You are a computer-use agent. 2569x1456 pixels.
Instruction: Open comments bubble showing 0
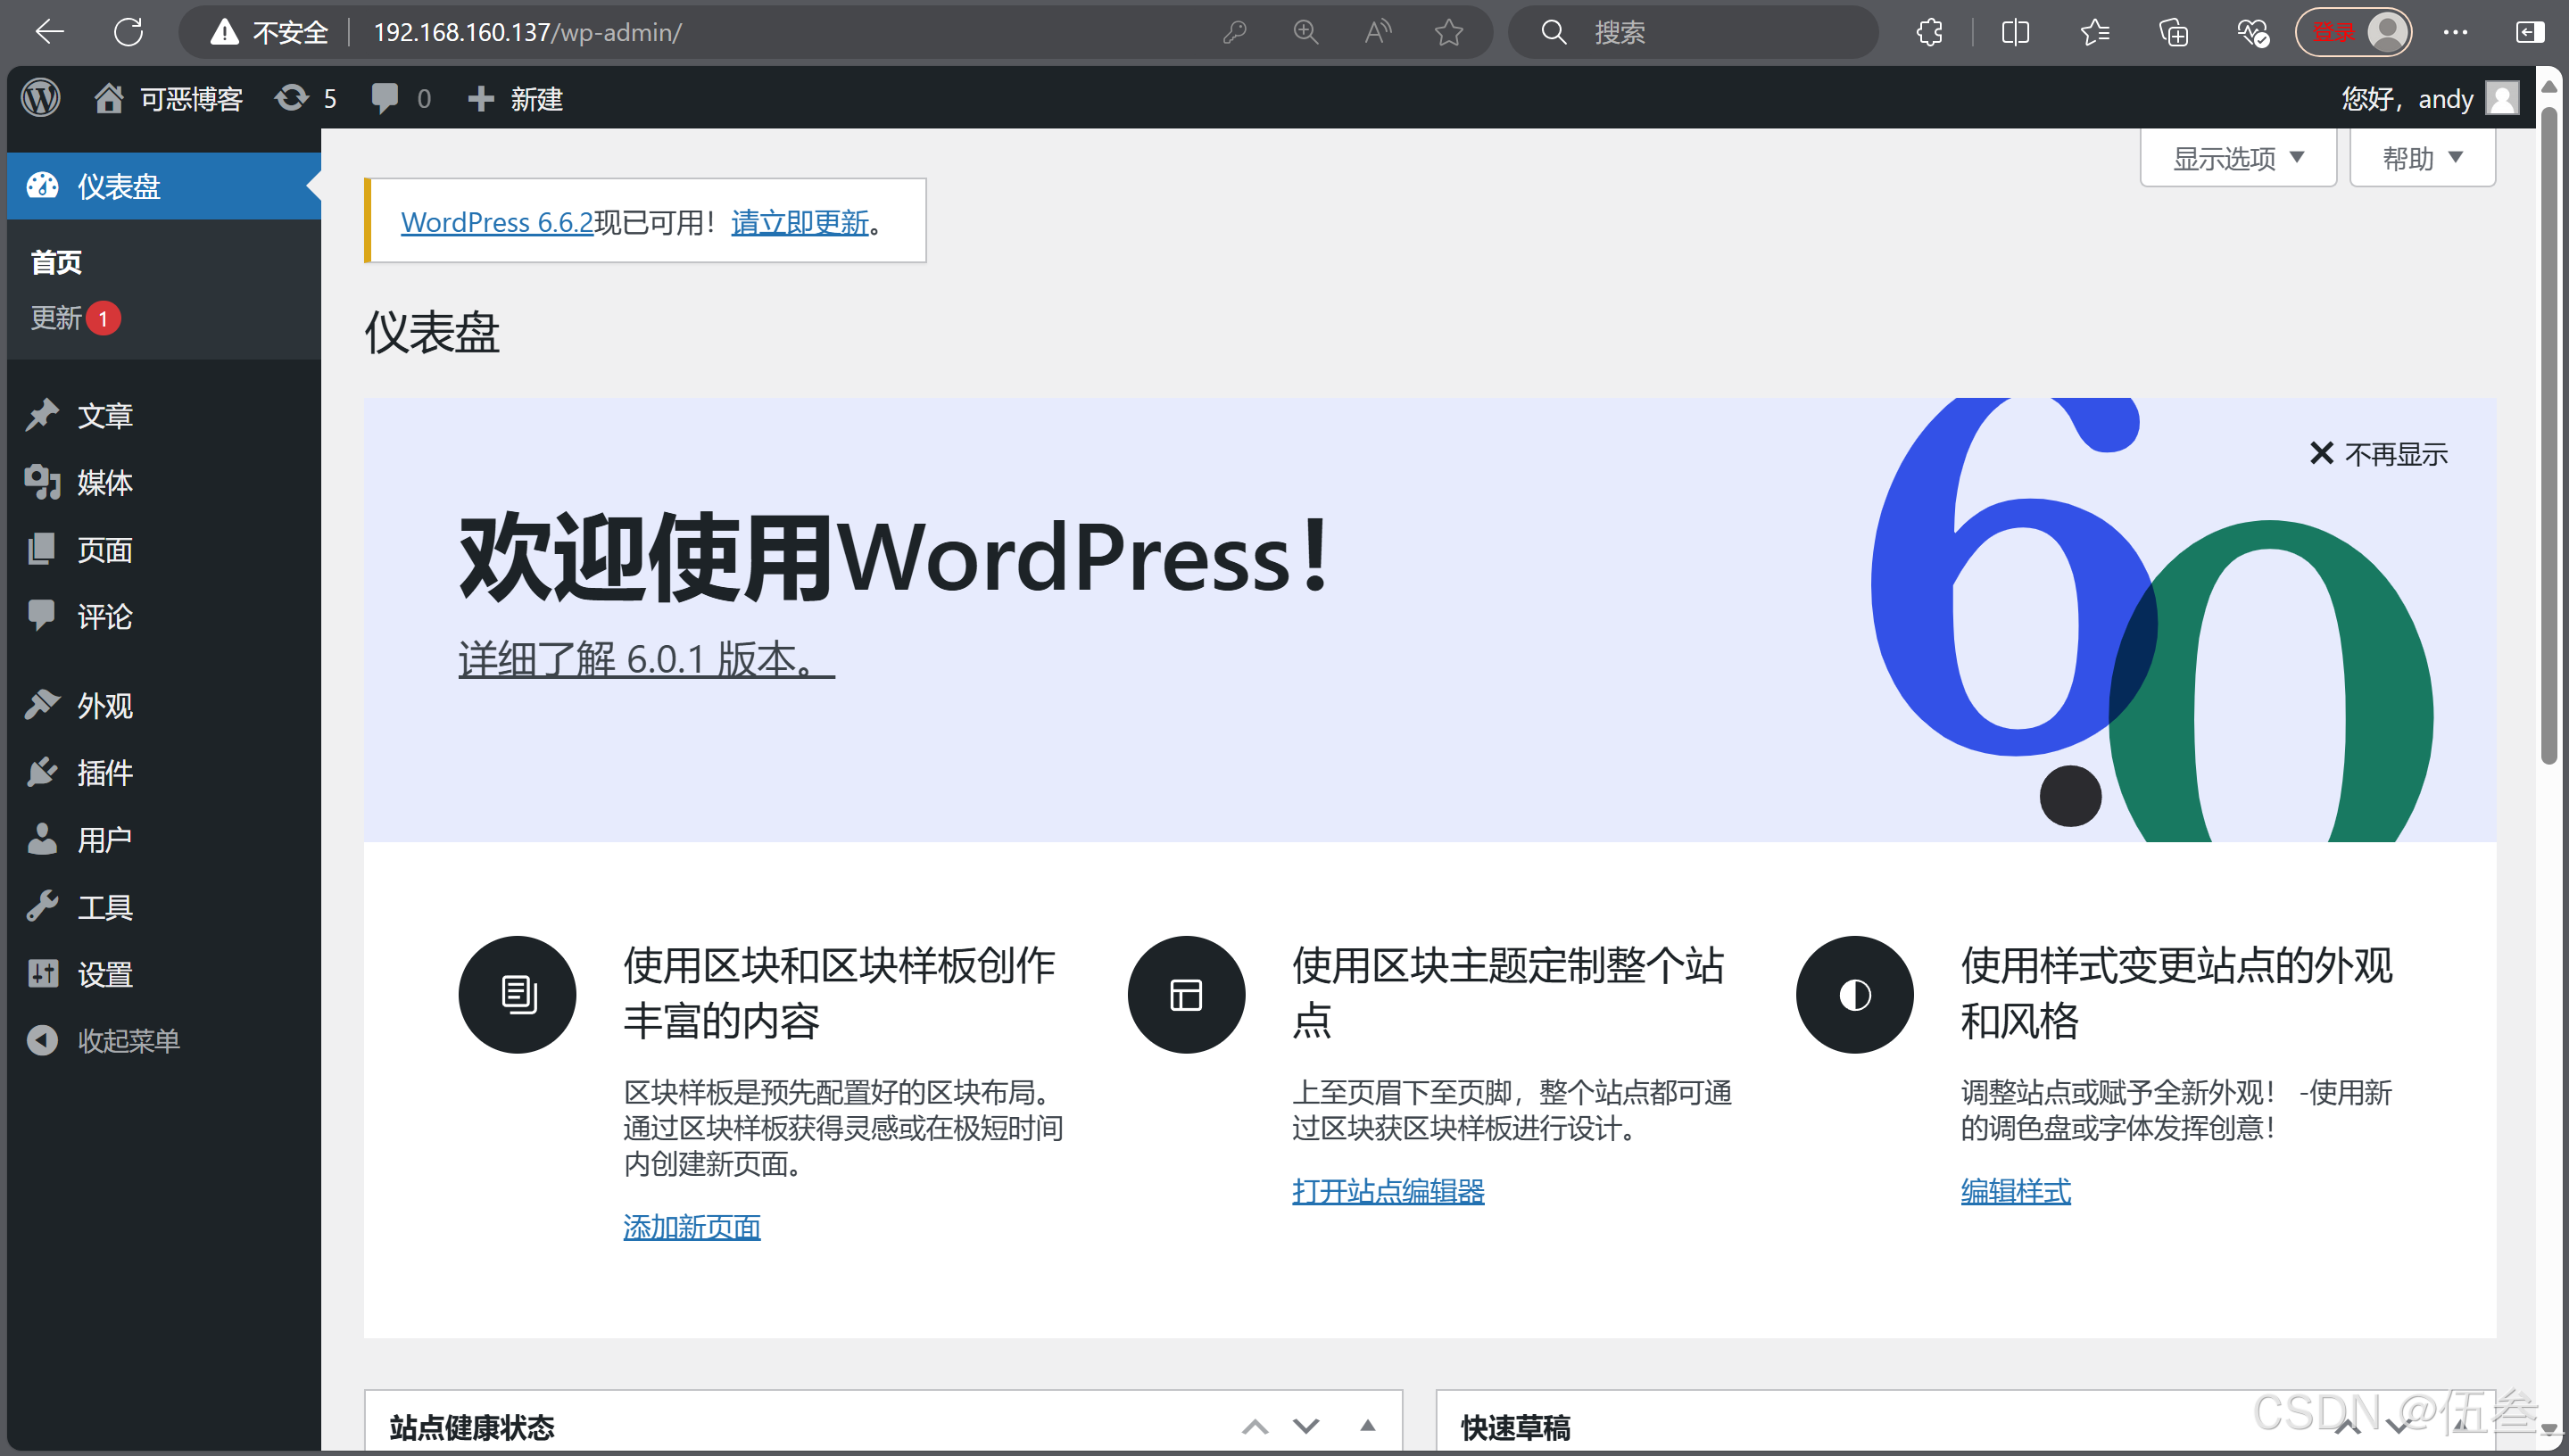[401, 98]
